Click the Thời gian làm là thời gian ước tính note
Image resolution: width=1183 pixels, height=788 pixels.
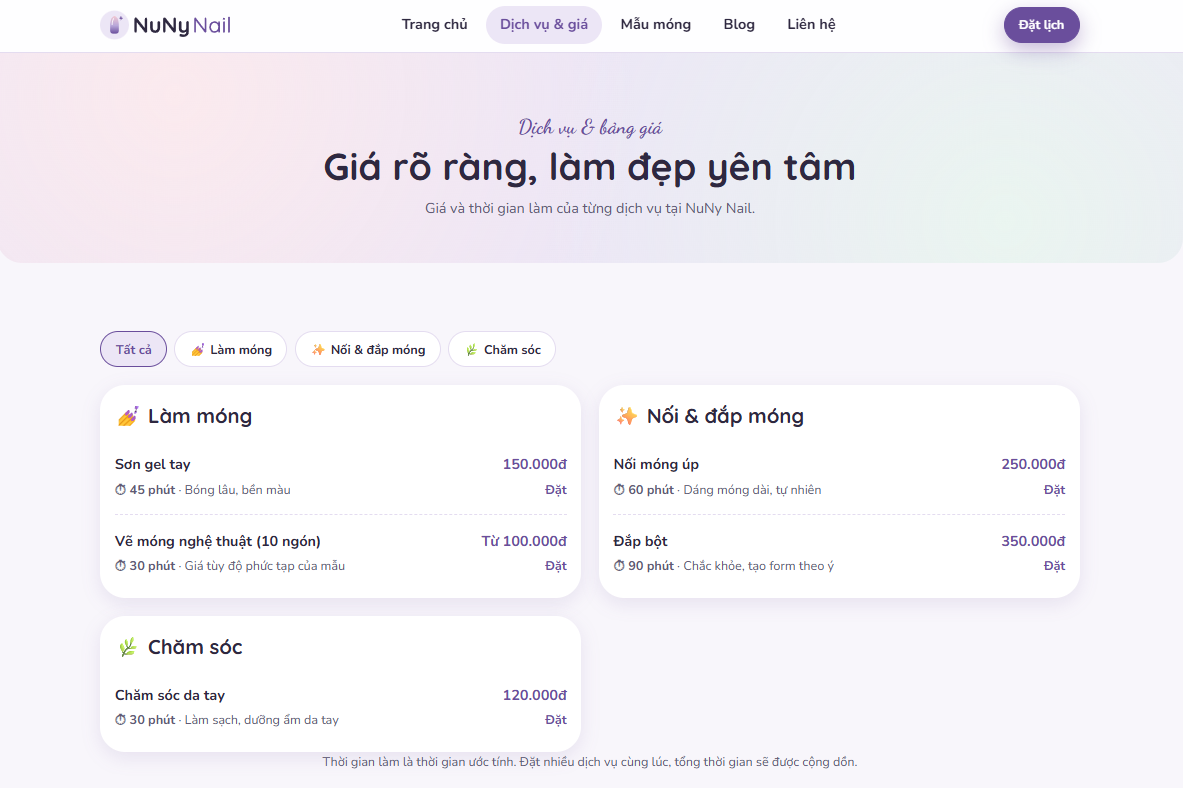590,762
